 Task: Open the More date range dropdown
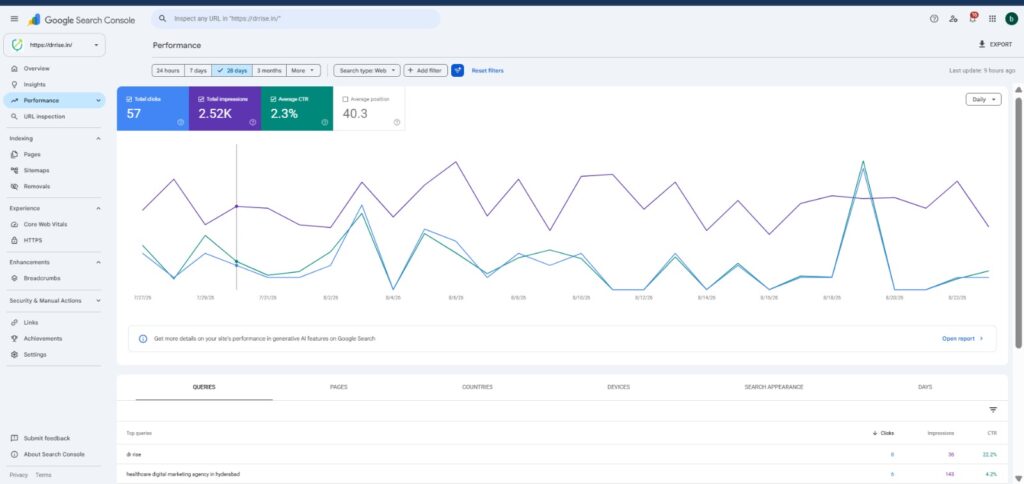point(304,71)
